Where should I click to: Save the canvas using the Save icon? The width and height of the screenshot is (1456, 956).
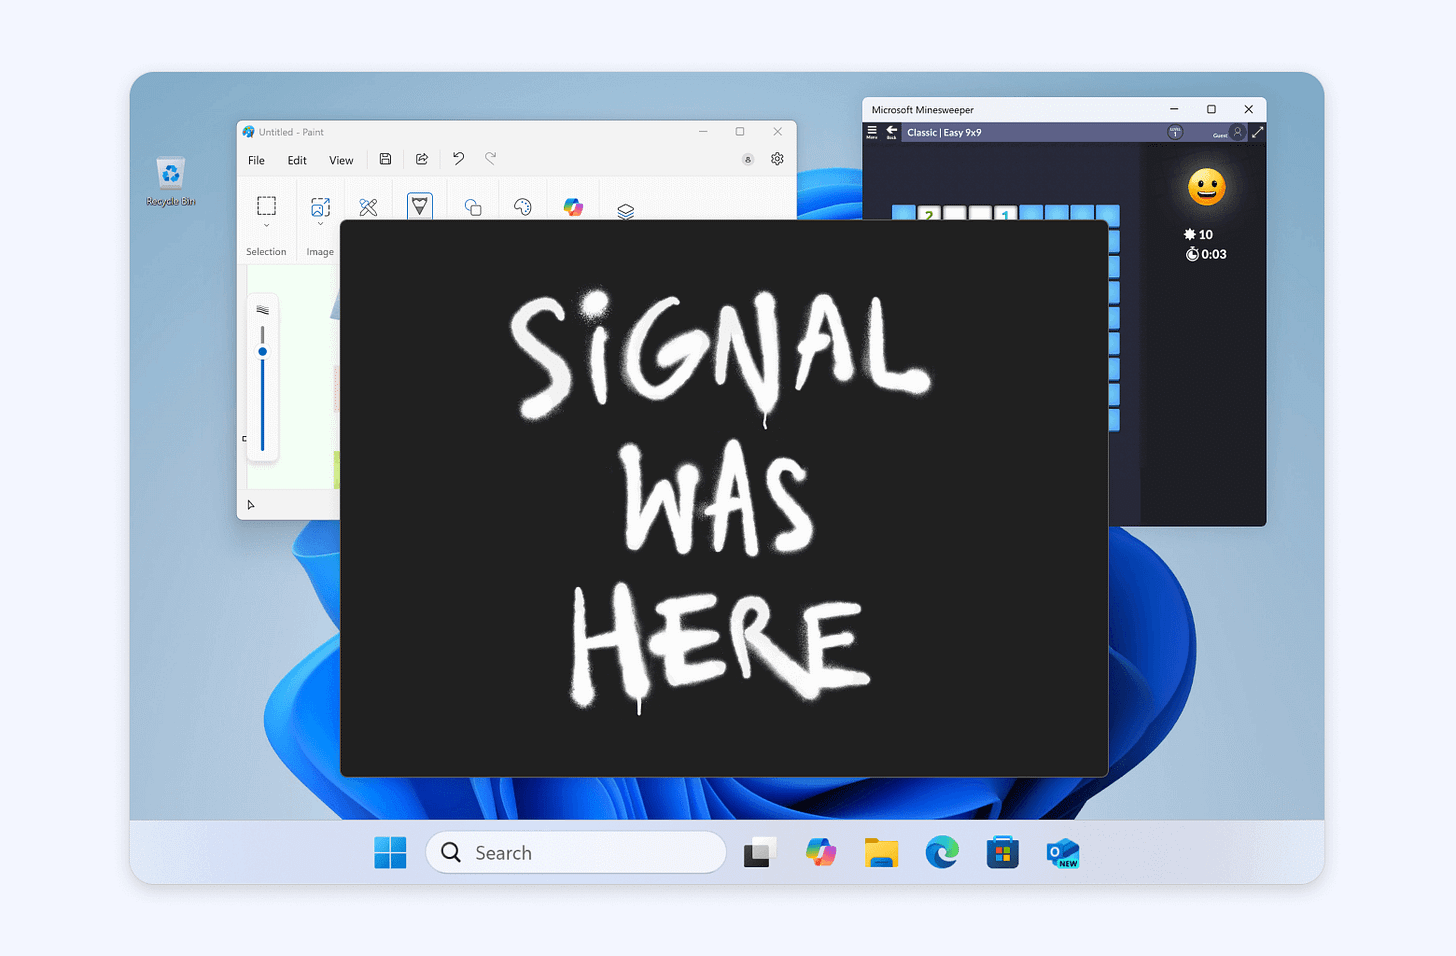tap(386, 158)
